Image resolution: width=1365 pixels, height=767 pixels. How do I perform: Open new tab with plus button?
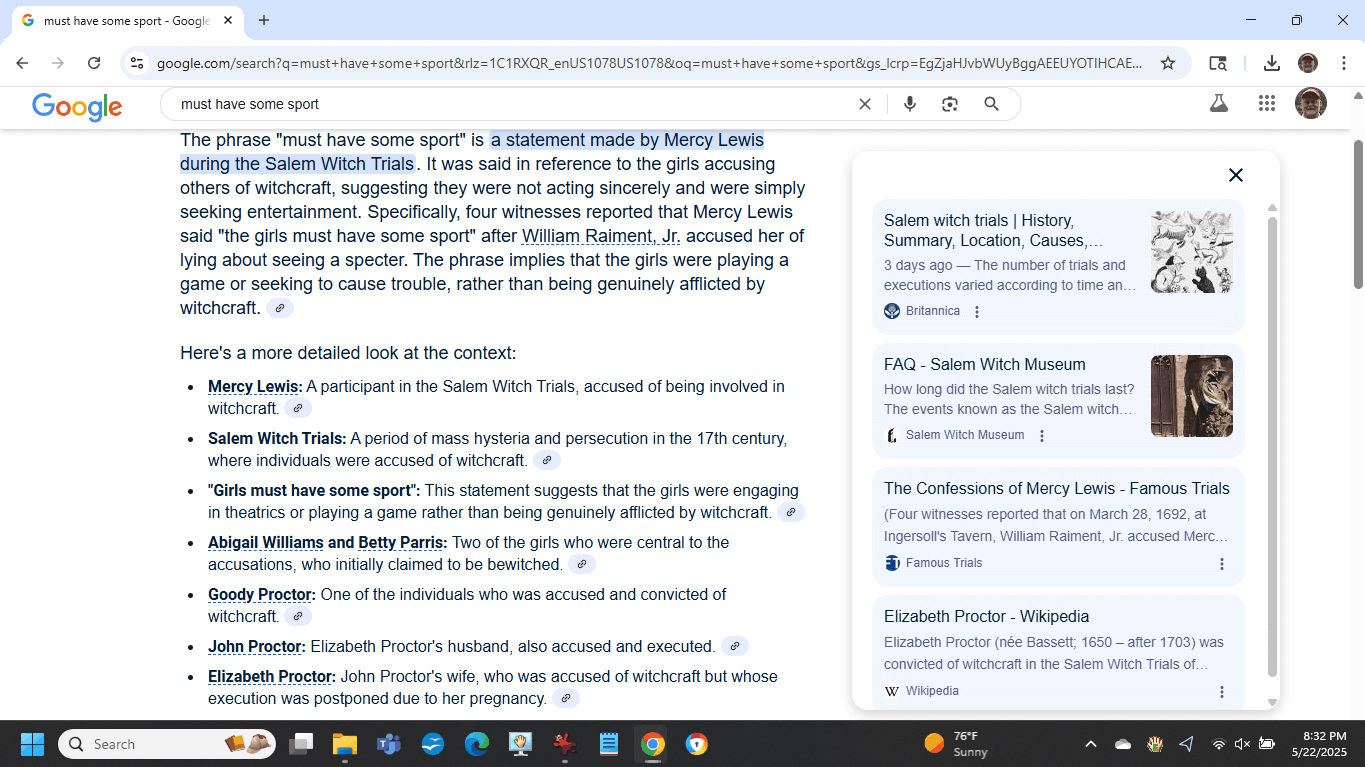coord(264,20)
